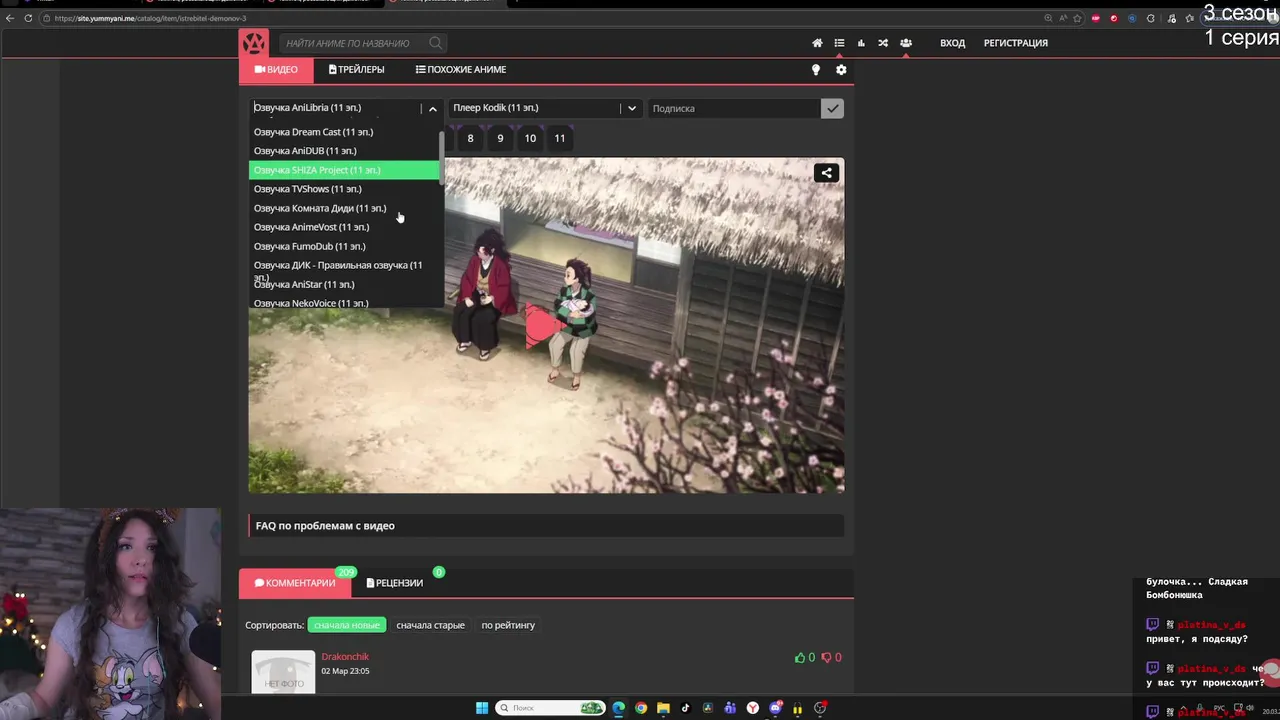Select Озвучка Комната Диди option

343,208
